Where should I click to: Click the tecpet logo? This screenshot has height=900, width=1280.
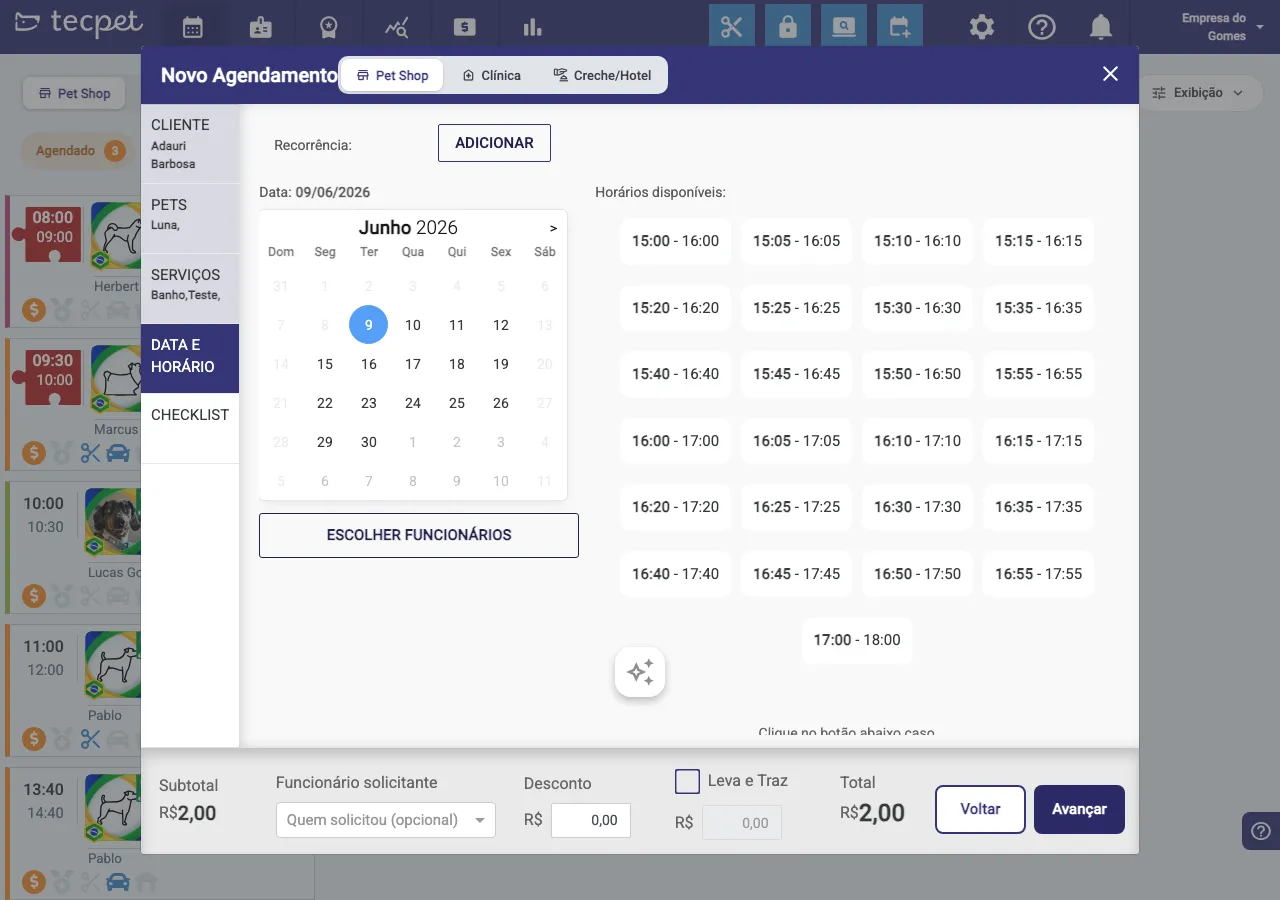pos(78,22)
